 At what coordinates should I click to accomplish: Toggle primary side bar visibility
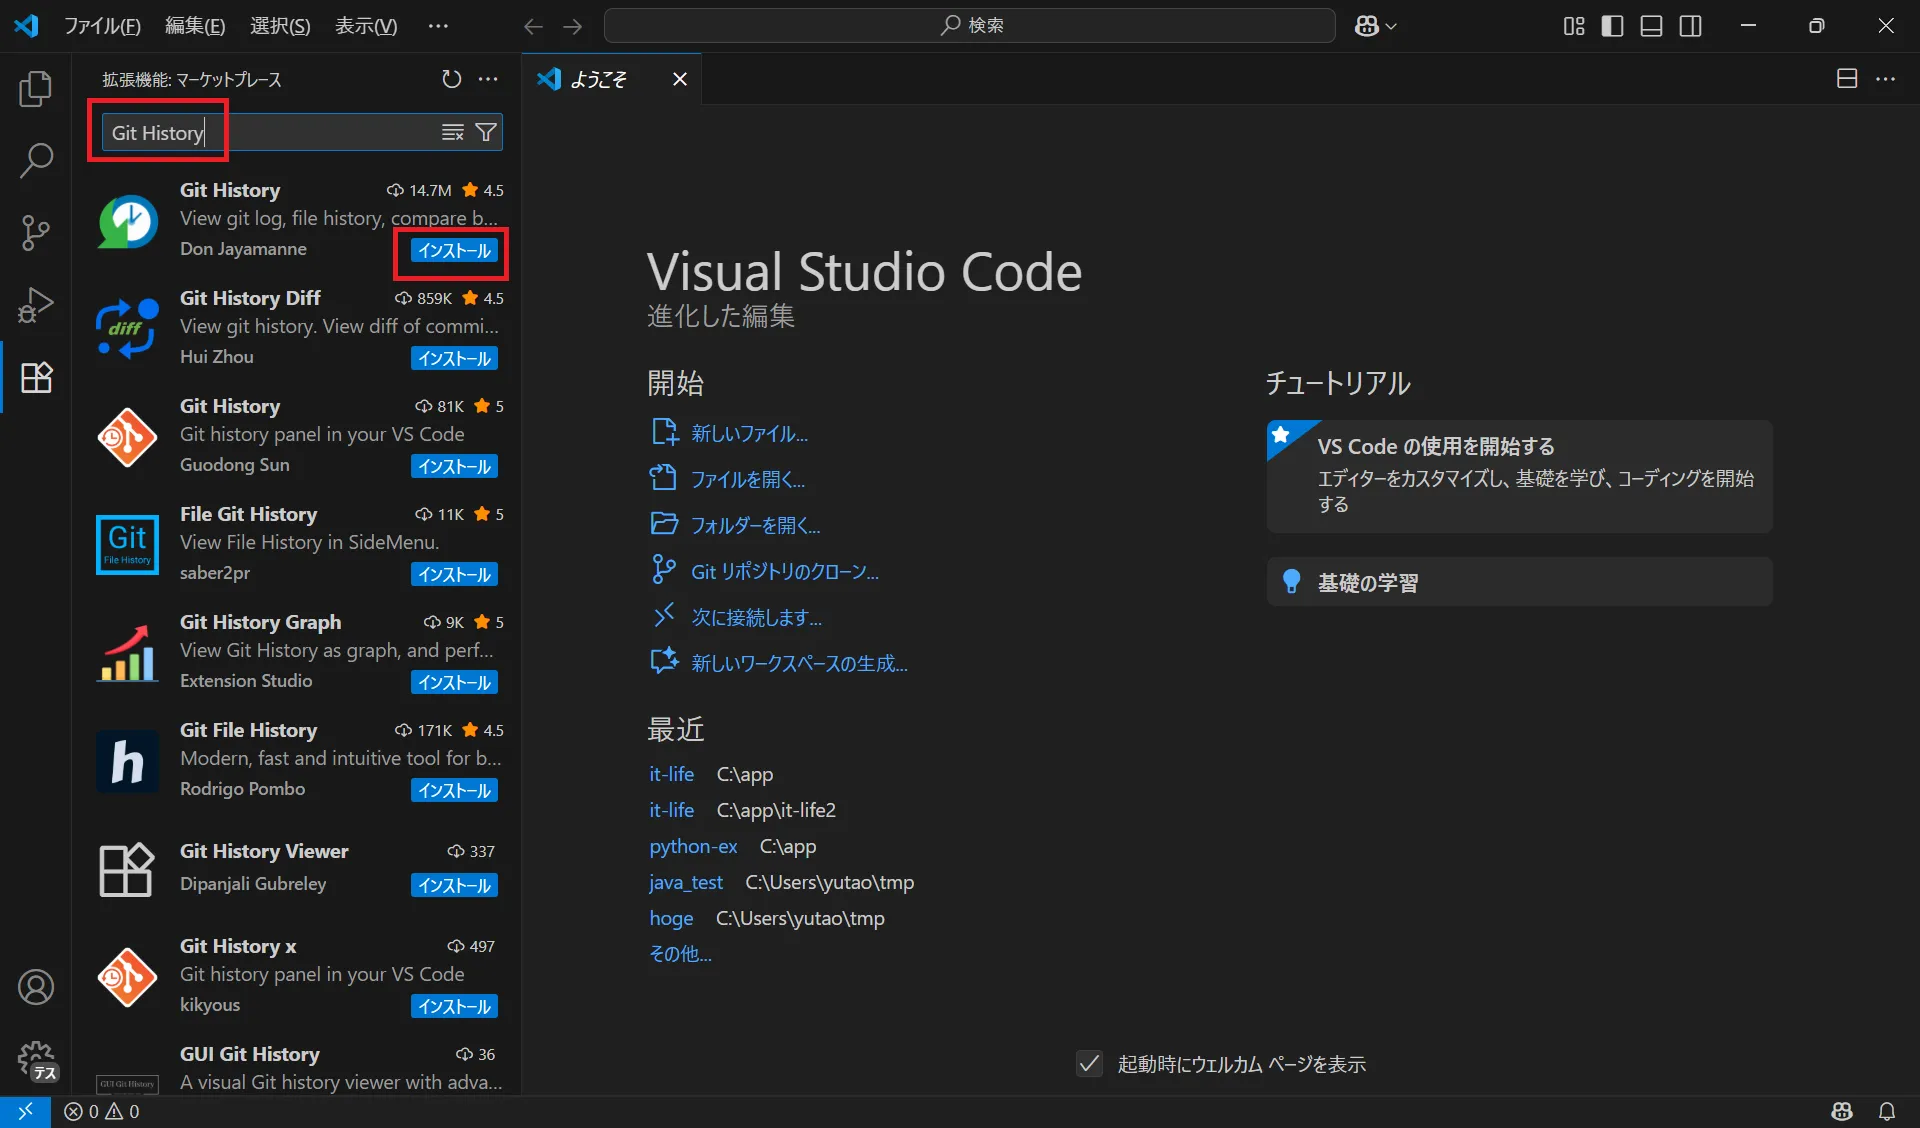click(1612, 26)
